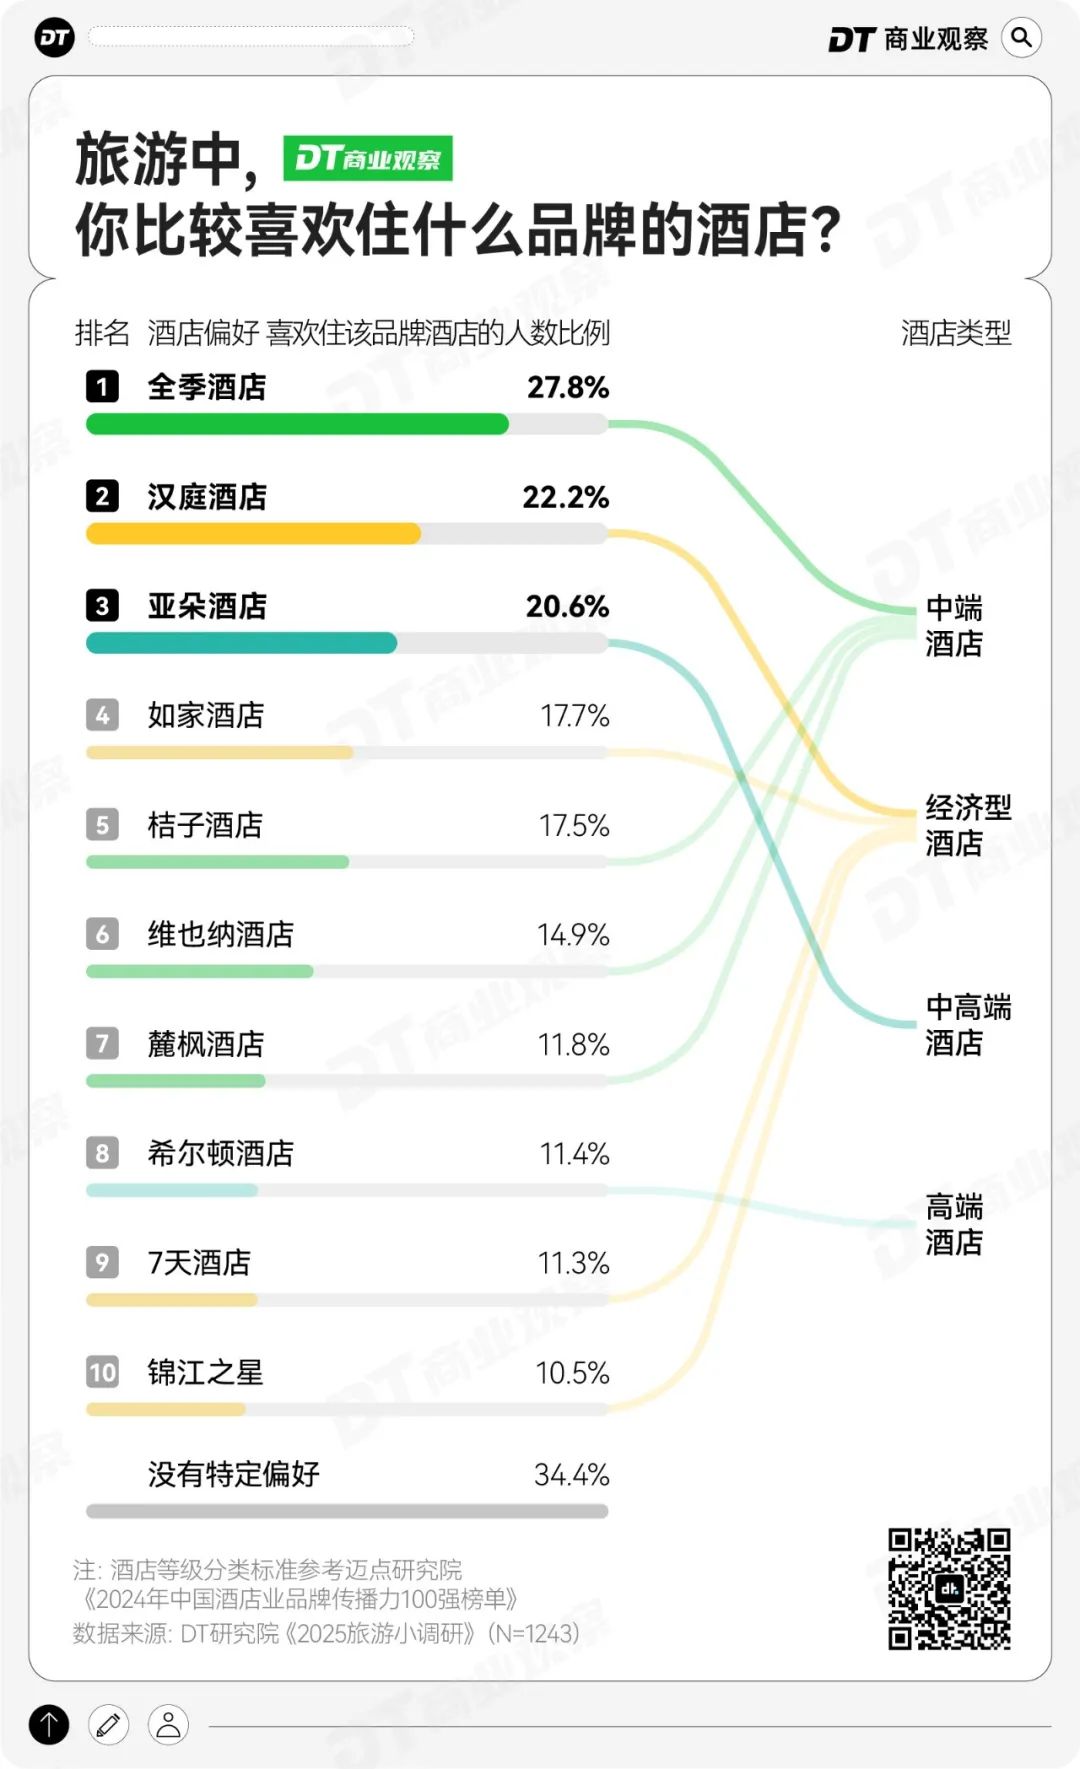The image size is (1080, 1769).
Task: Click the empty text field at top
Action: [x=250, y=37]
